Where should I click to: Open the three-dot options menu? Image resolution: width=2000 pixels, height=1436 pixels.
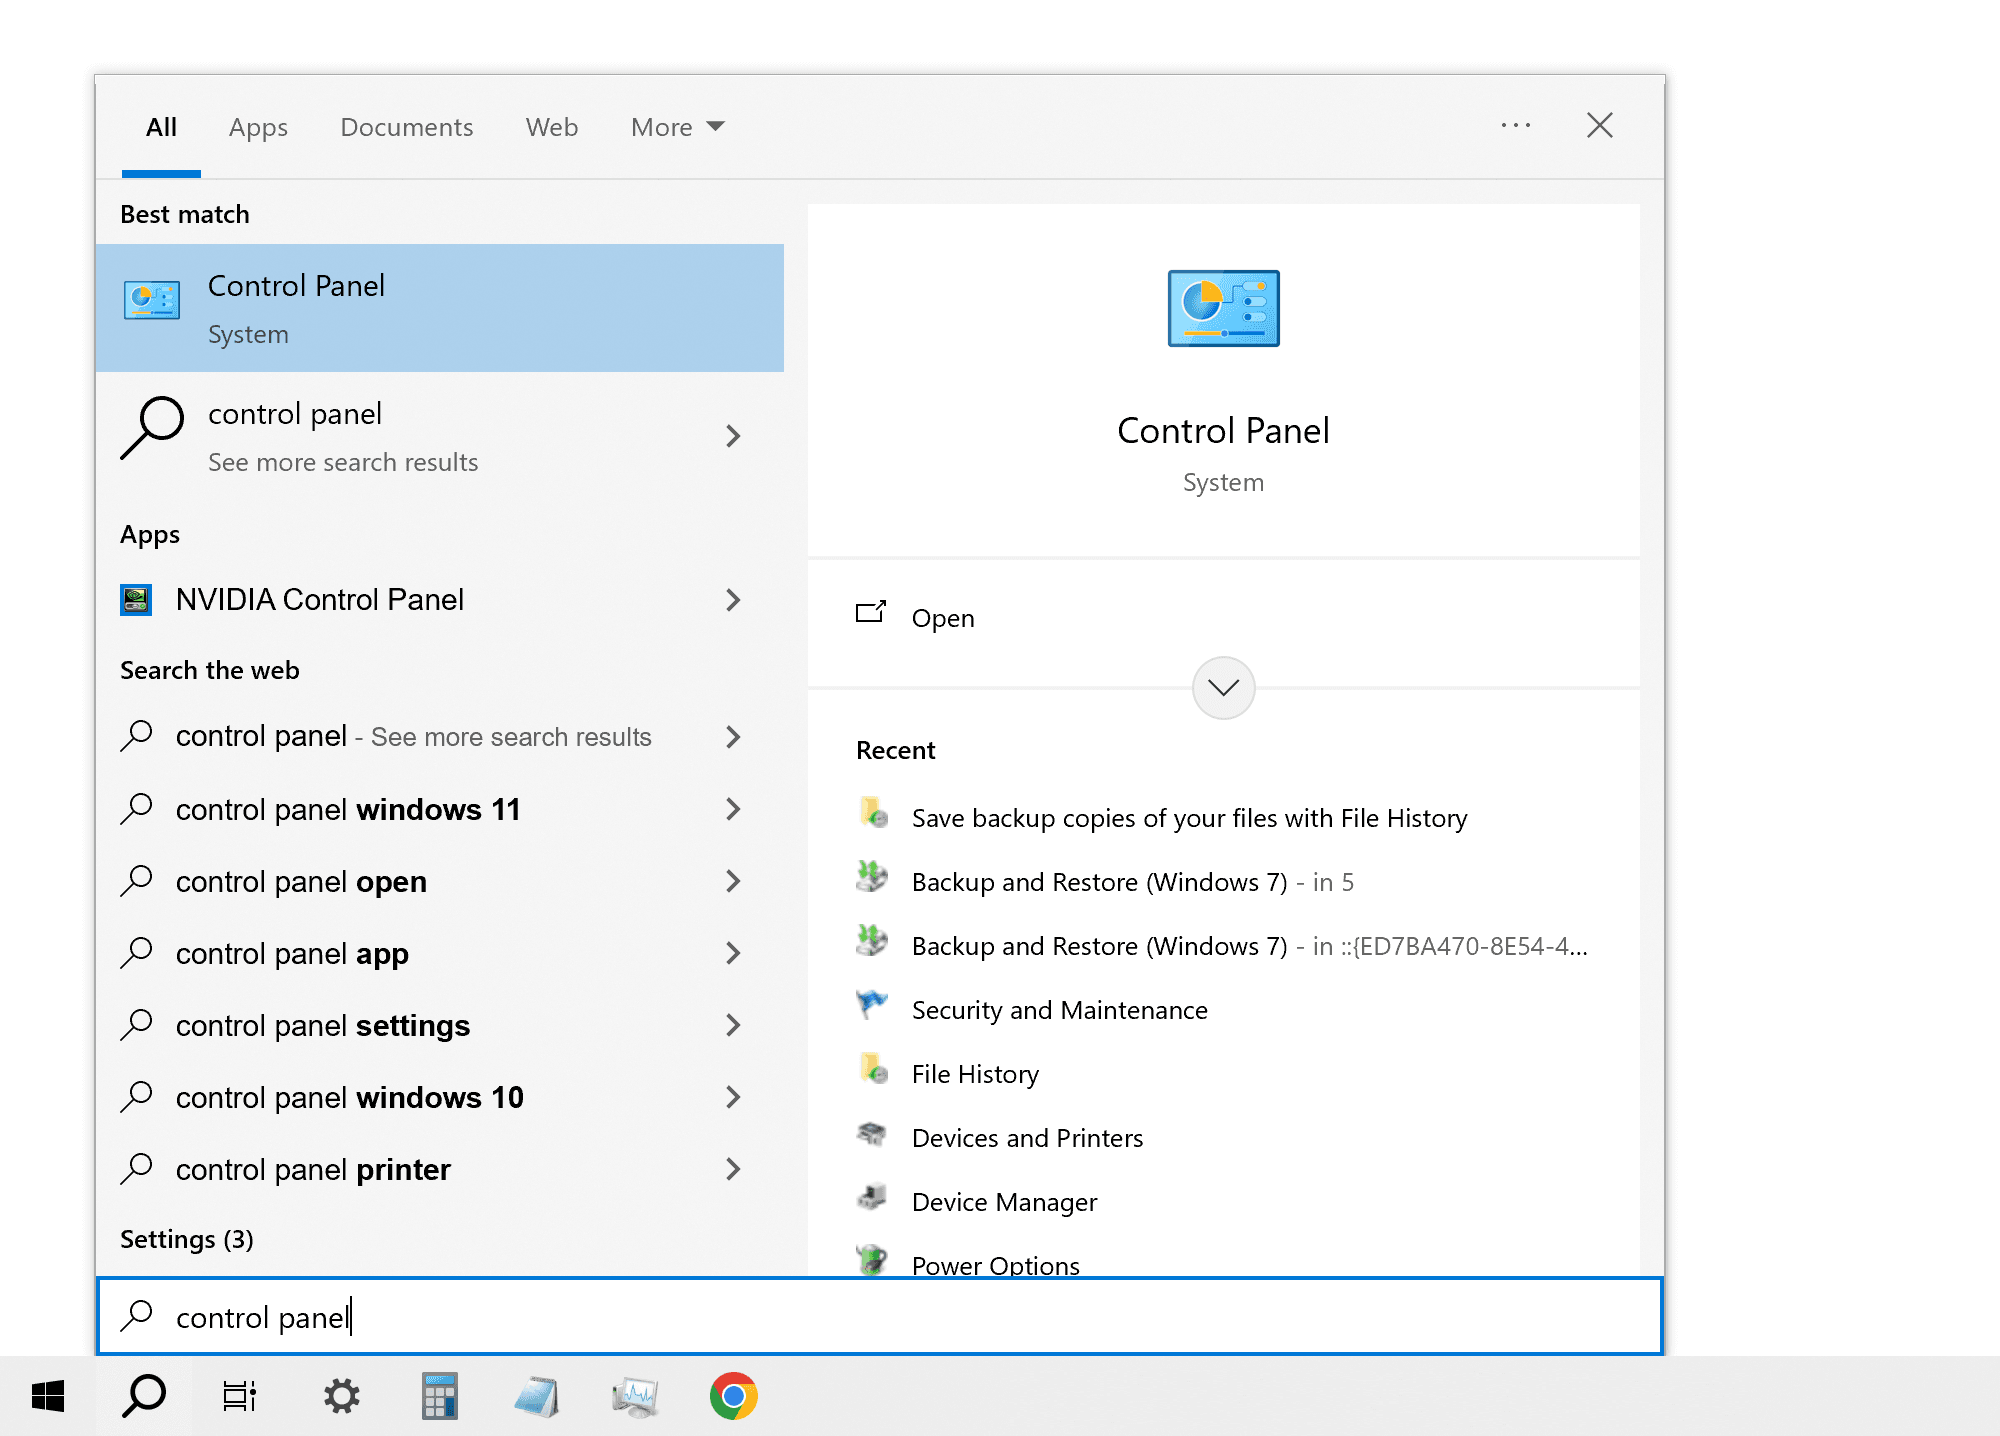(x=1516, y=126)
